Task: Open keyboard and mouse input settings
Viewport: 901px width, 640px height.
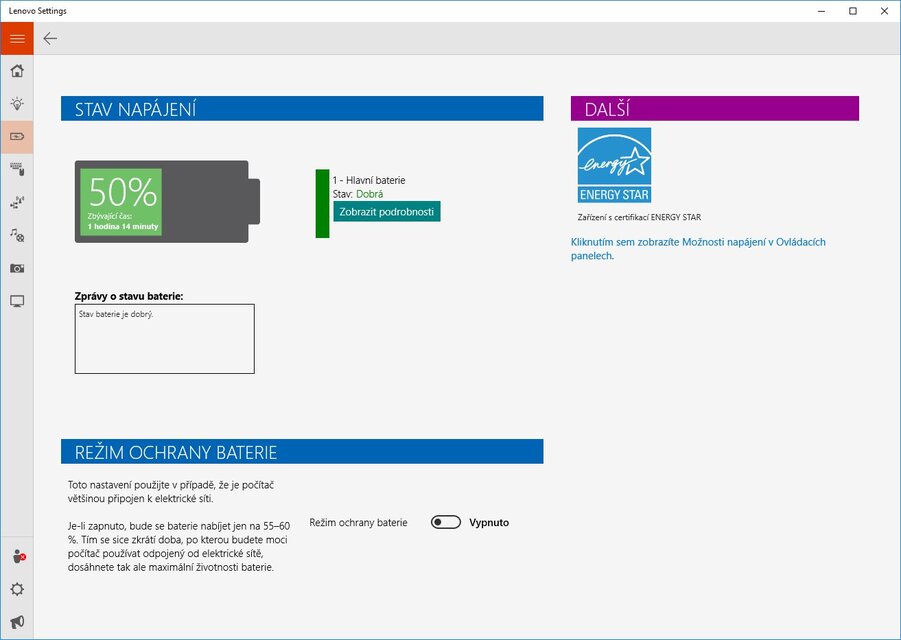Action: click(17, 169)
